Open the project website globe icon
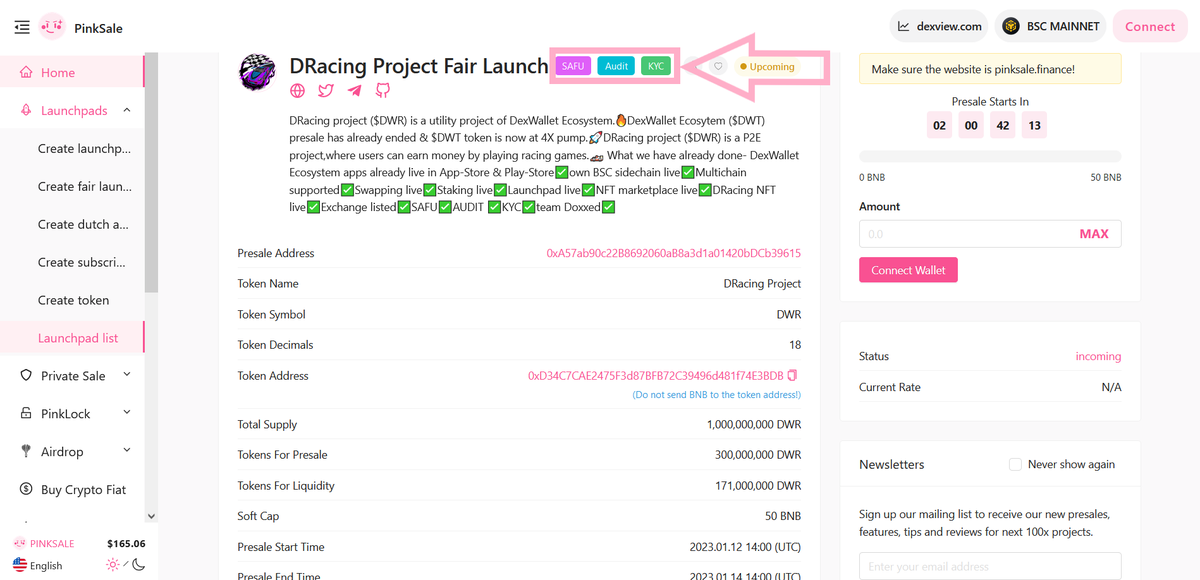Screen dimensions: 1200x580 point(297,91)
